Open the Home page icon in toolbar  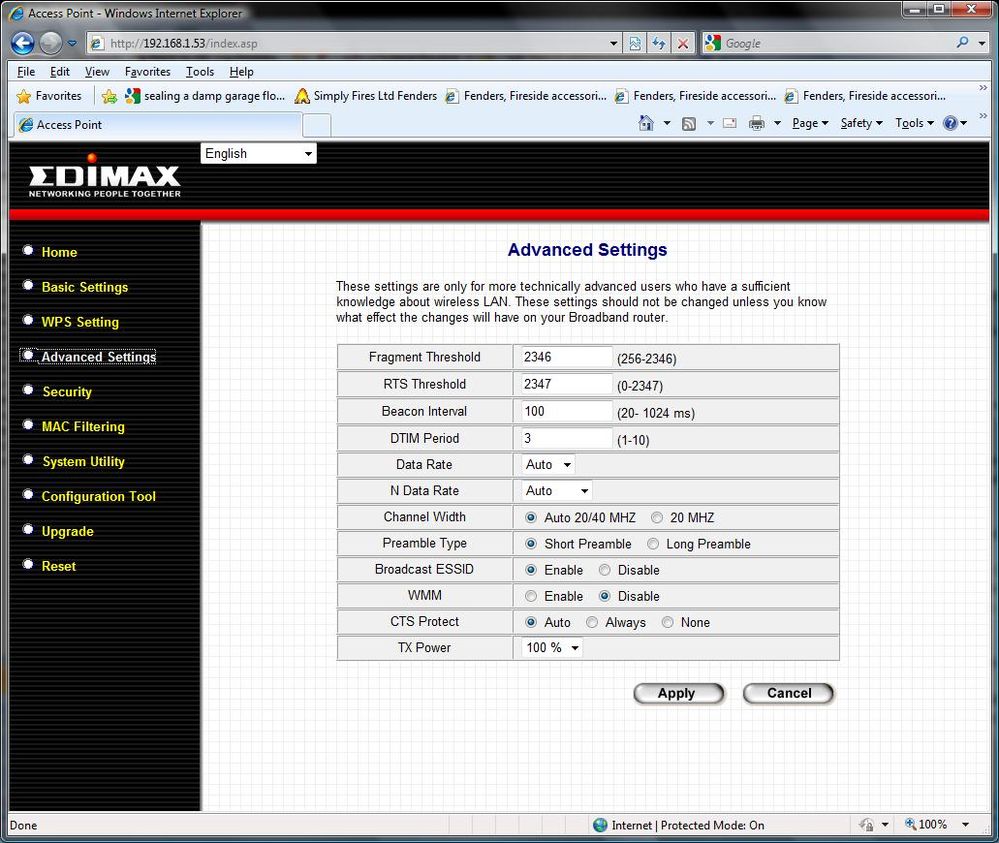[646, 123]
